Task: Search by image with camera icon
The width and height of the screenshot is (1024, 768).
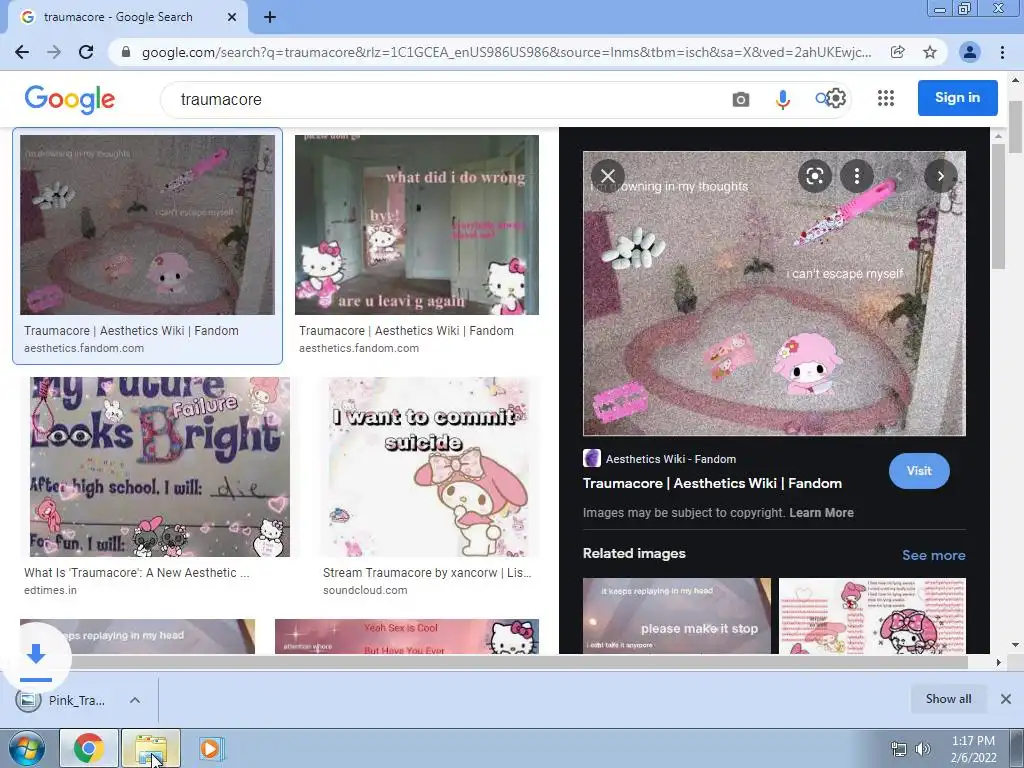Action: point(741,99)
